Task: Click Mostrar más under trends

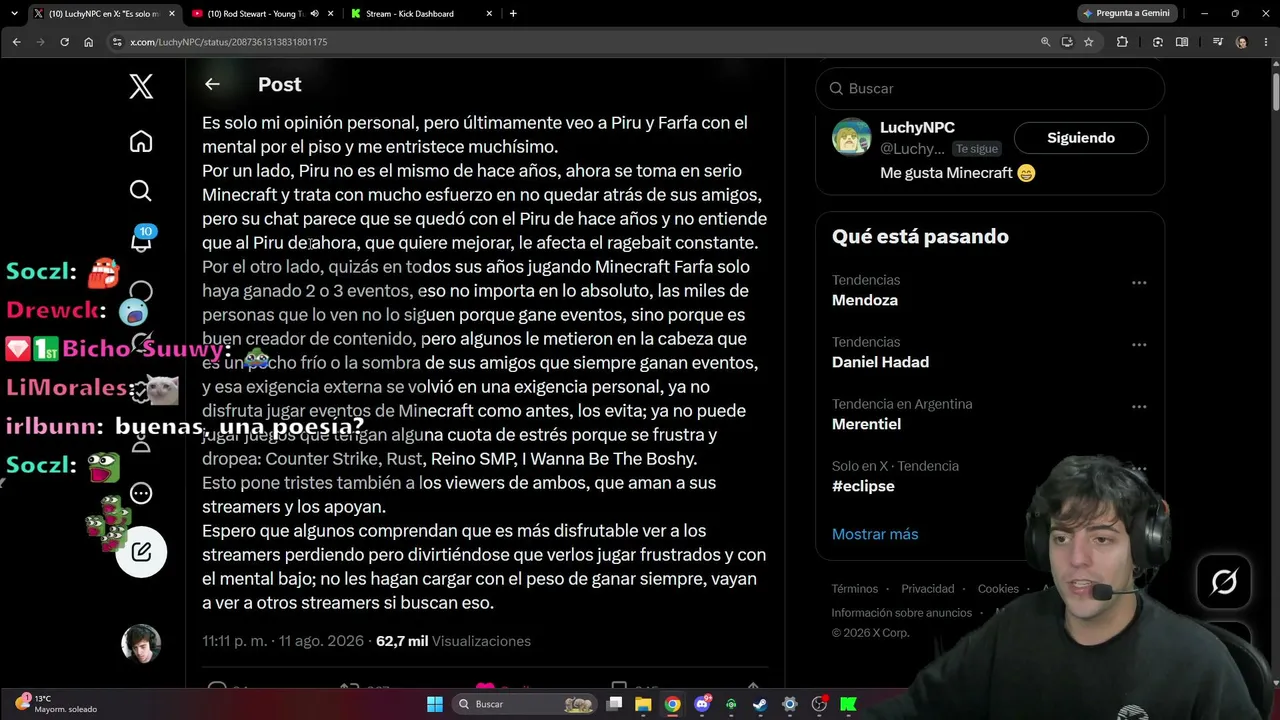Action: (875, 534)
